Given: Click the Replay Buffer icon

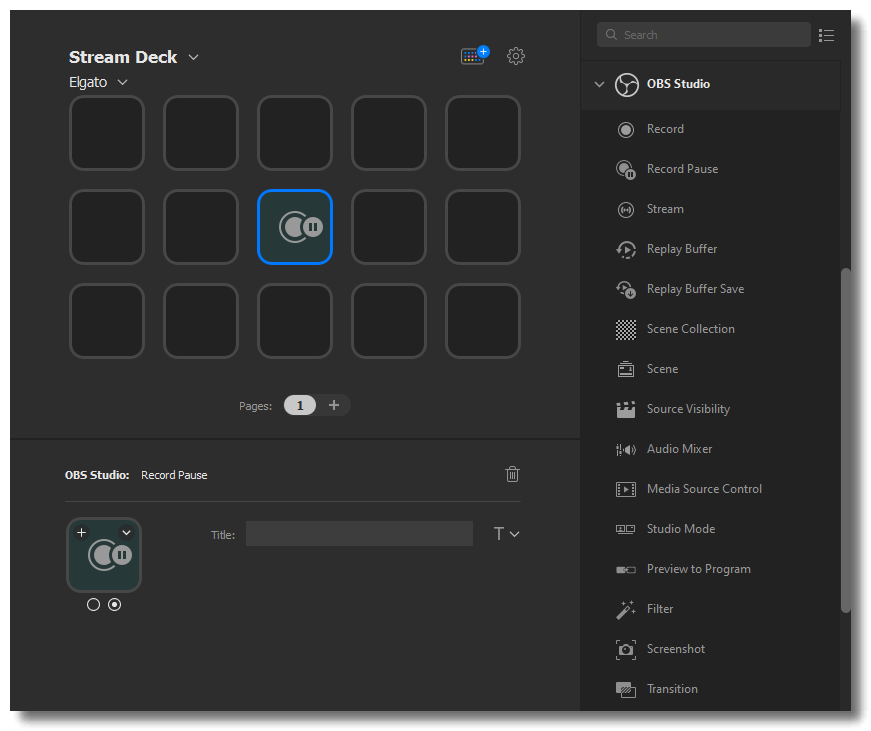Looking at the screenshot, I should point(625,249).
